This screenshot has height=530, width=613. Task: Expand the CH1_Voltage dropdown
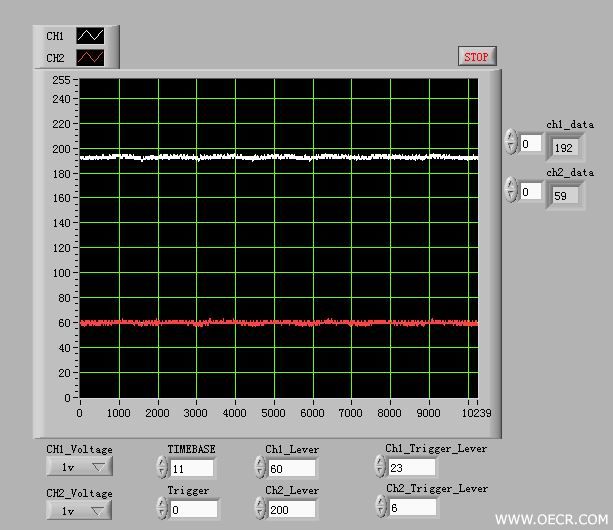pos(79,467)
